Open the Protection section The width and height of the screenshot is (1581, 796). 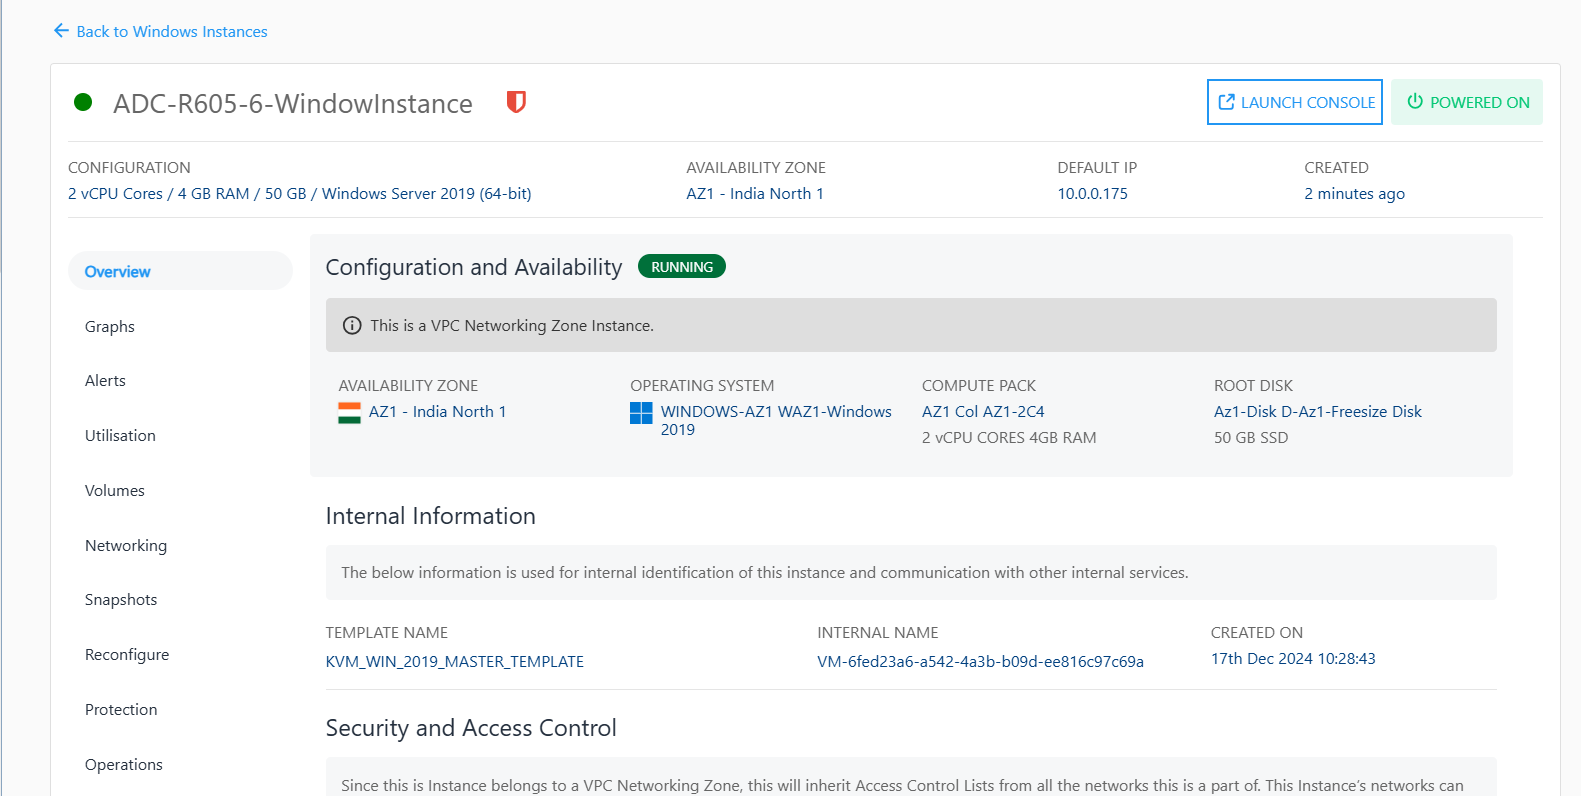coord(121,710)
